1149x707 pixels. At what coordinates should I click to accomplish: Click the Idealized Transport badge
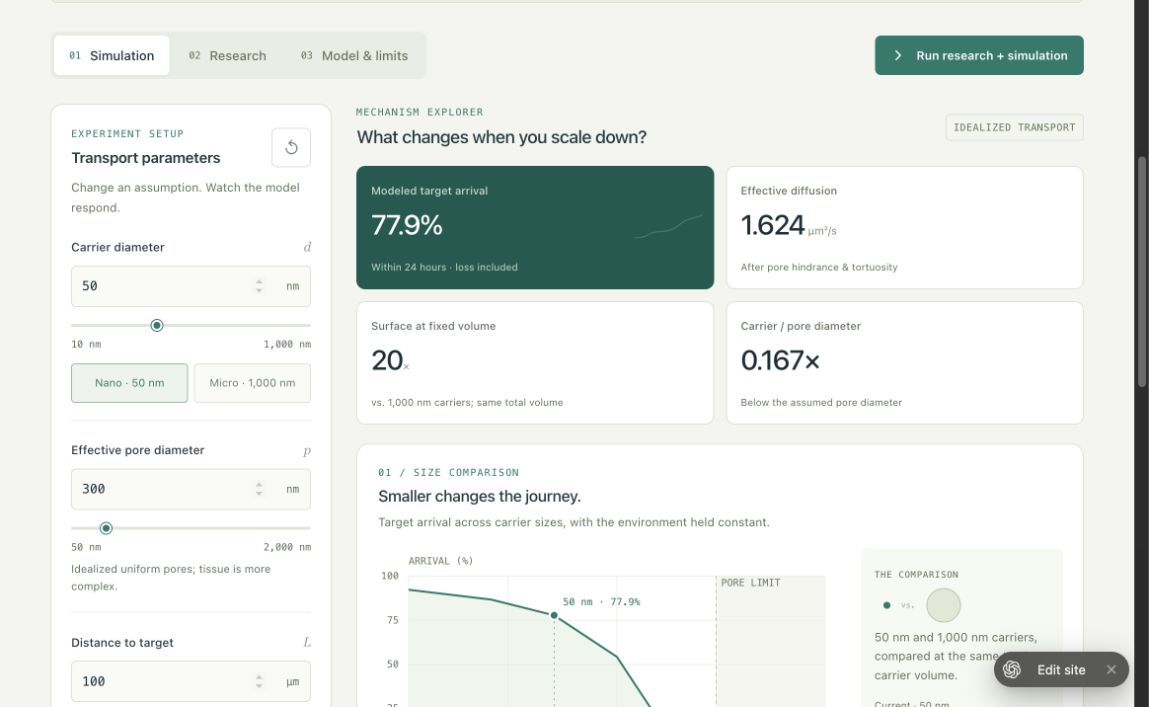(x=1014, y=127)
